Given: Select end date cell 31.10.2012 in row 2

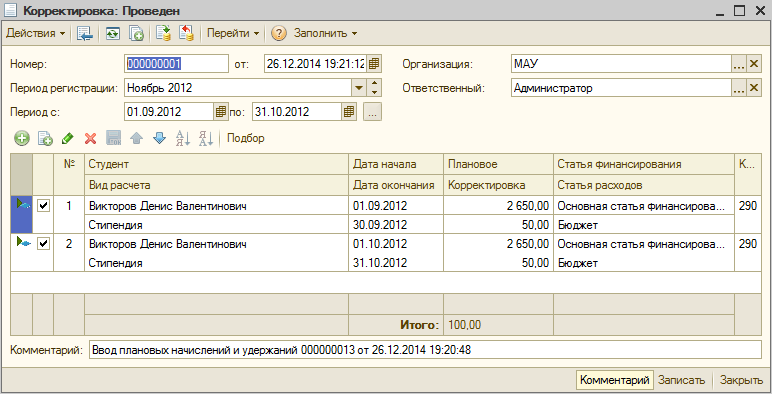Looking at the screenshot, I should (396, 263).
